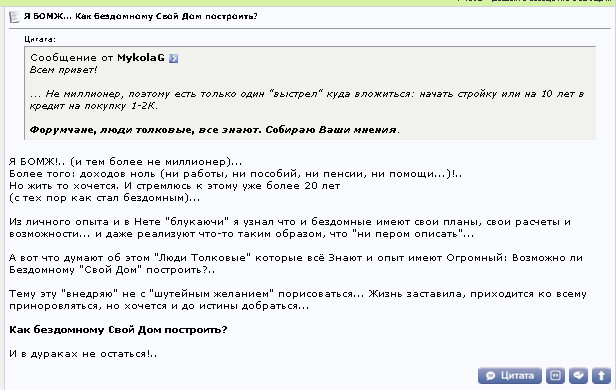
Task: Click the up arrow to go to top
Action: pos(601,376)
